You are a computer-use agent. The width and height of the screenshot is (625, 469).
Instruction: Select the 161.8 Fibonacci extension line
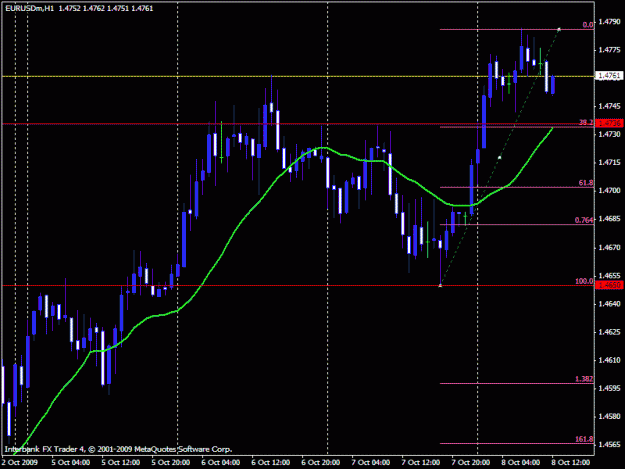coord(517,443)
